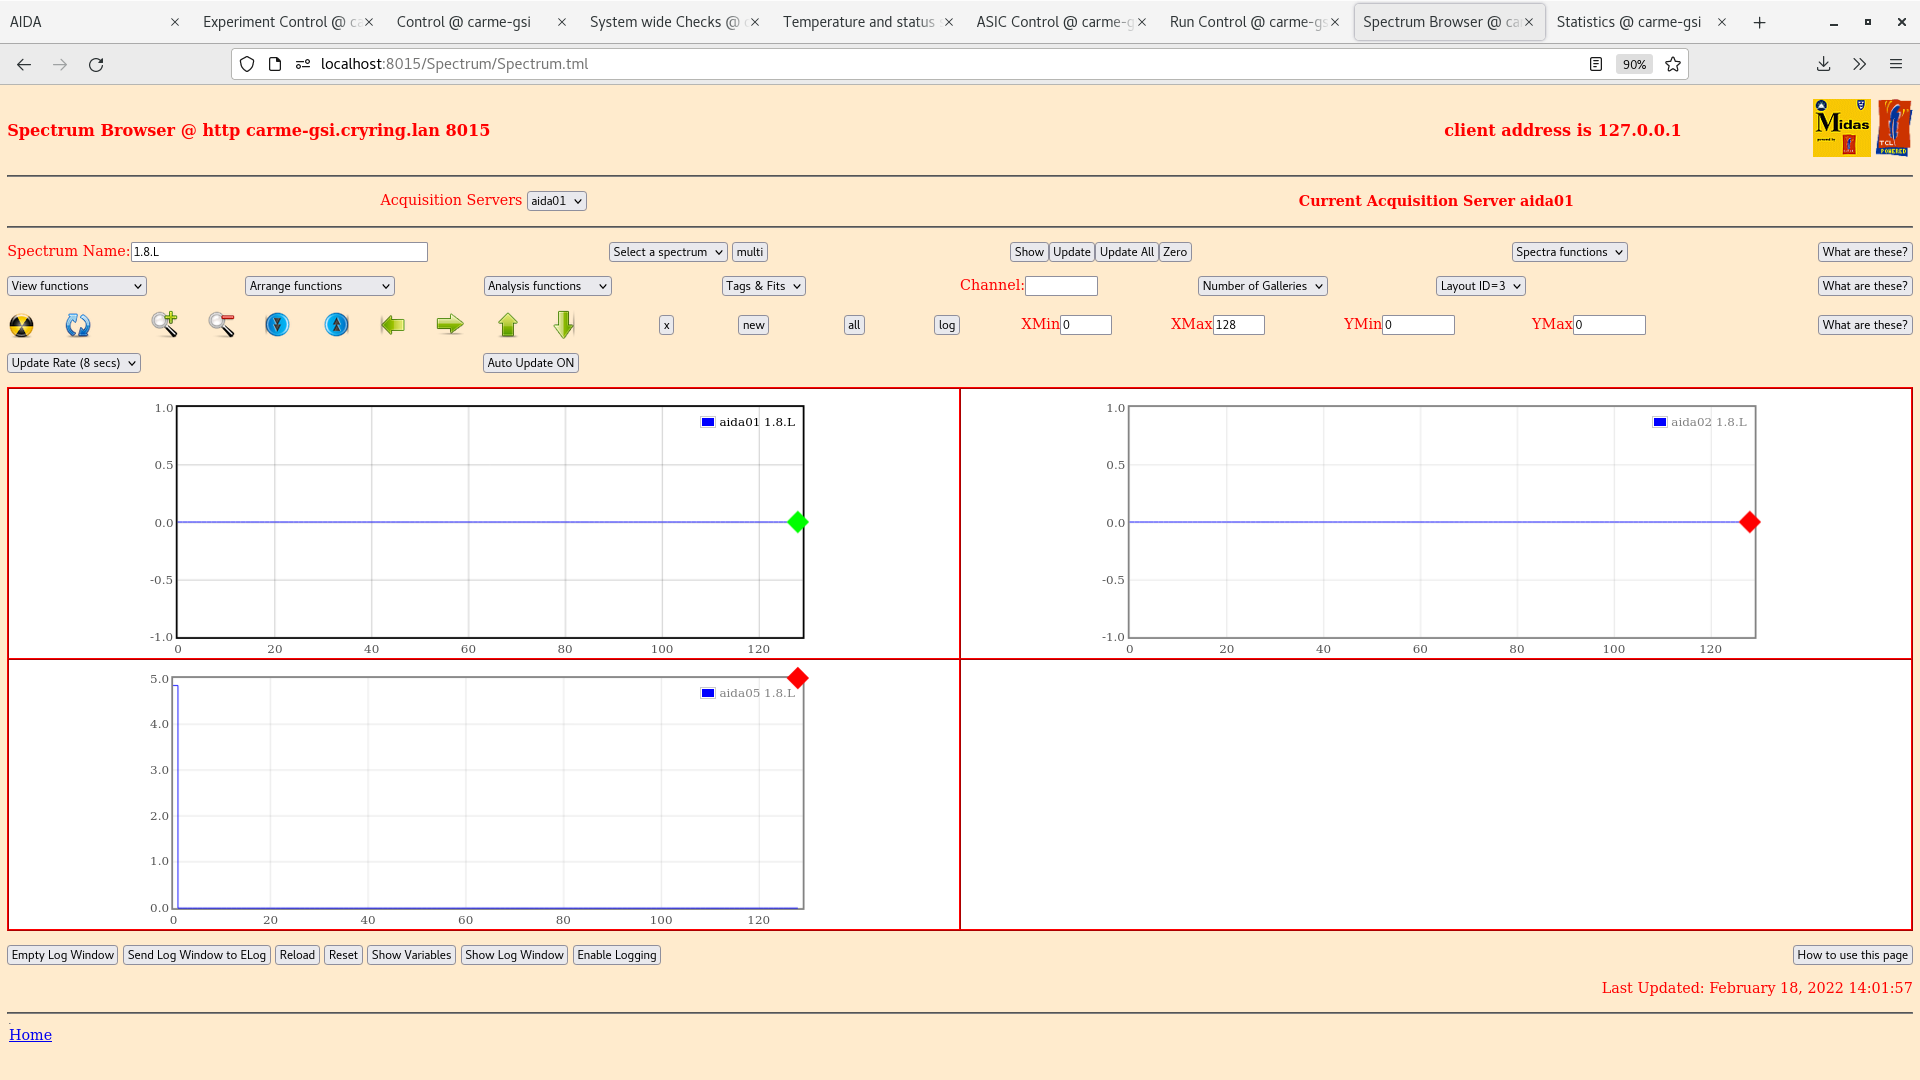
Task: Follow the Home link
Action: tap(30, 1035)
